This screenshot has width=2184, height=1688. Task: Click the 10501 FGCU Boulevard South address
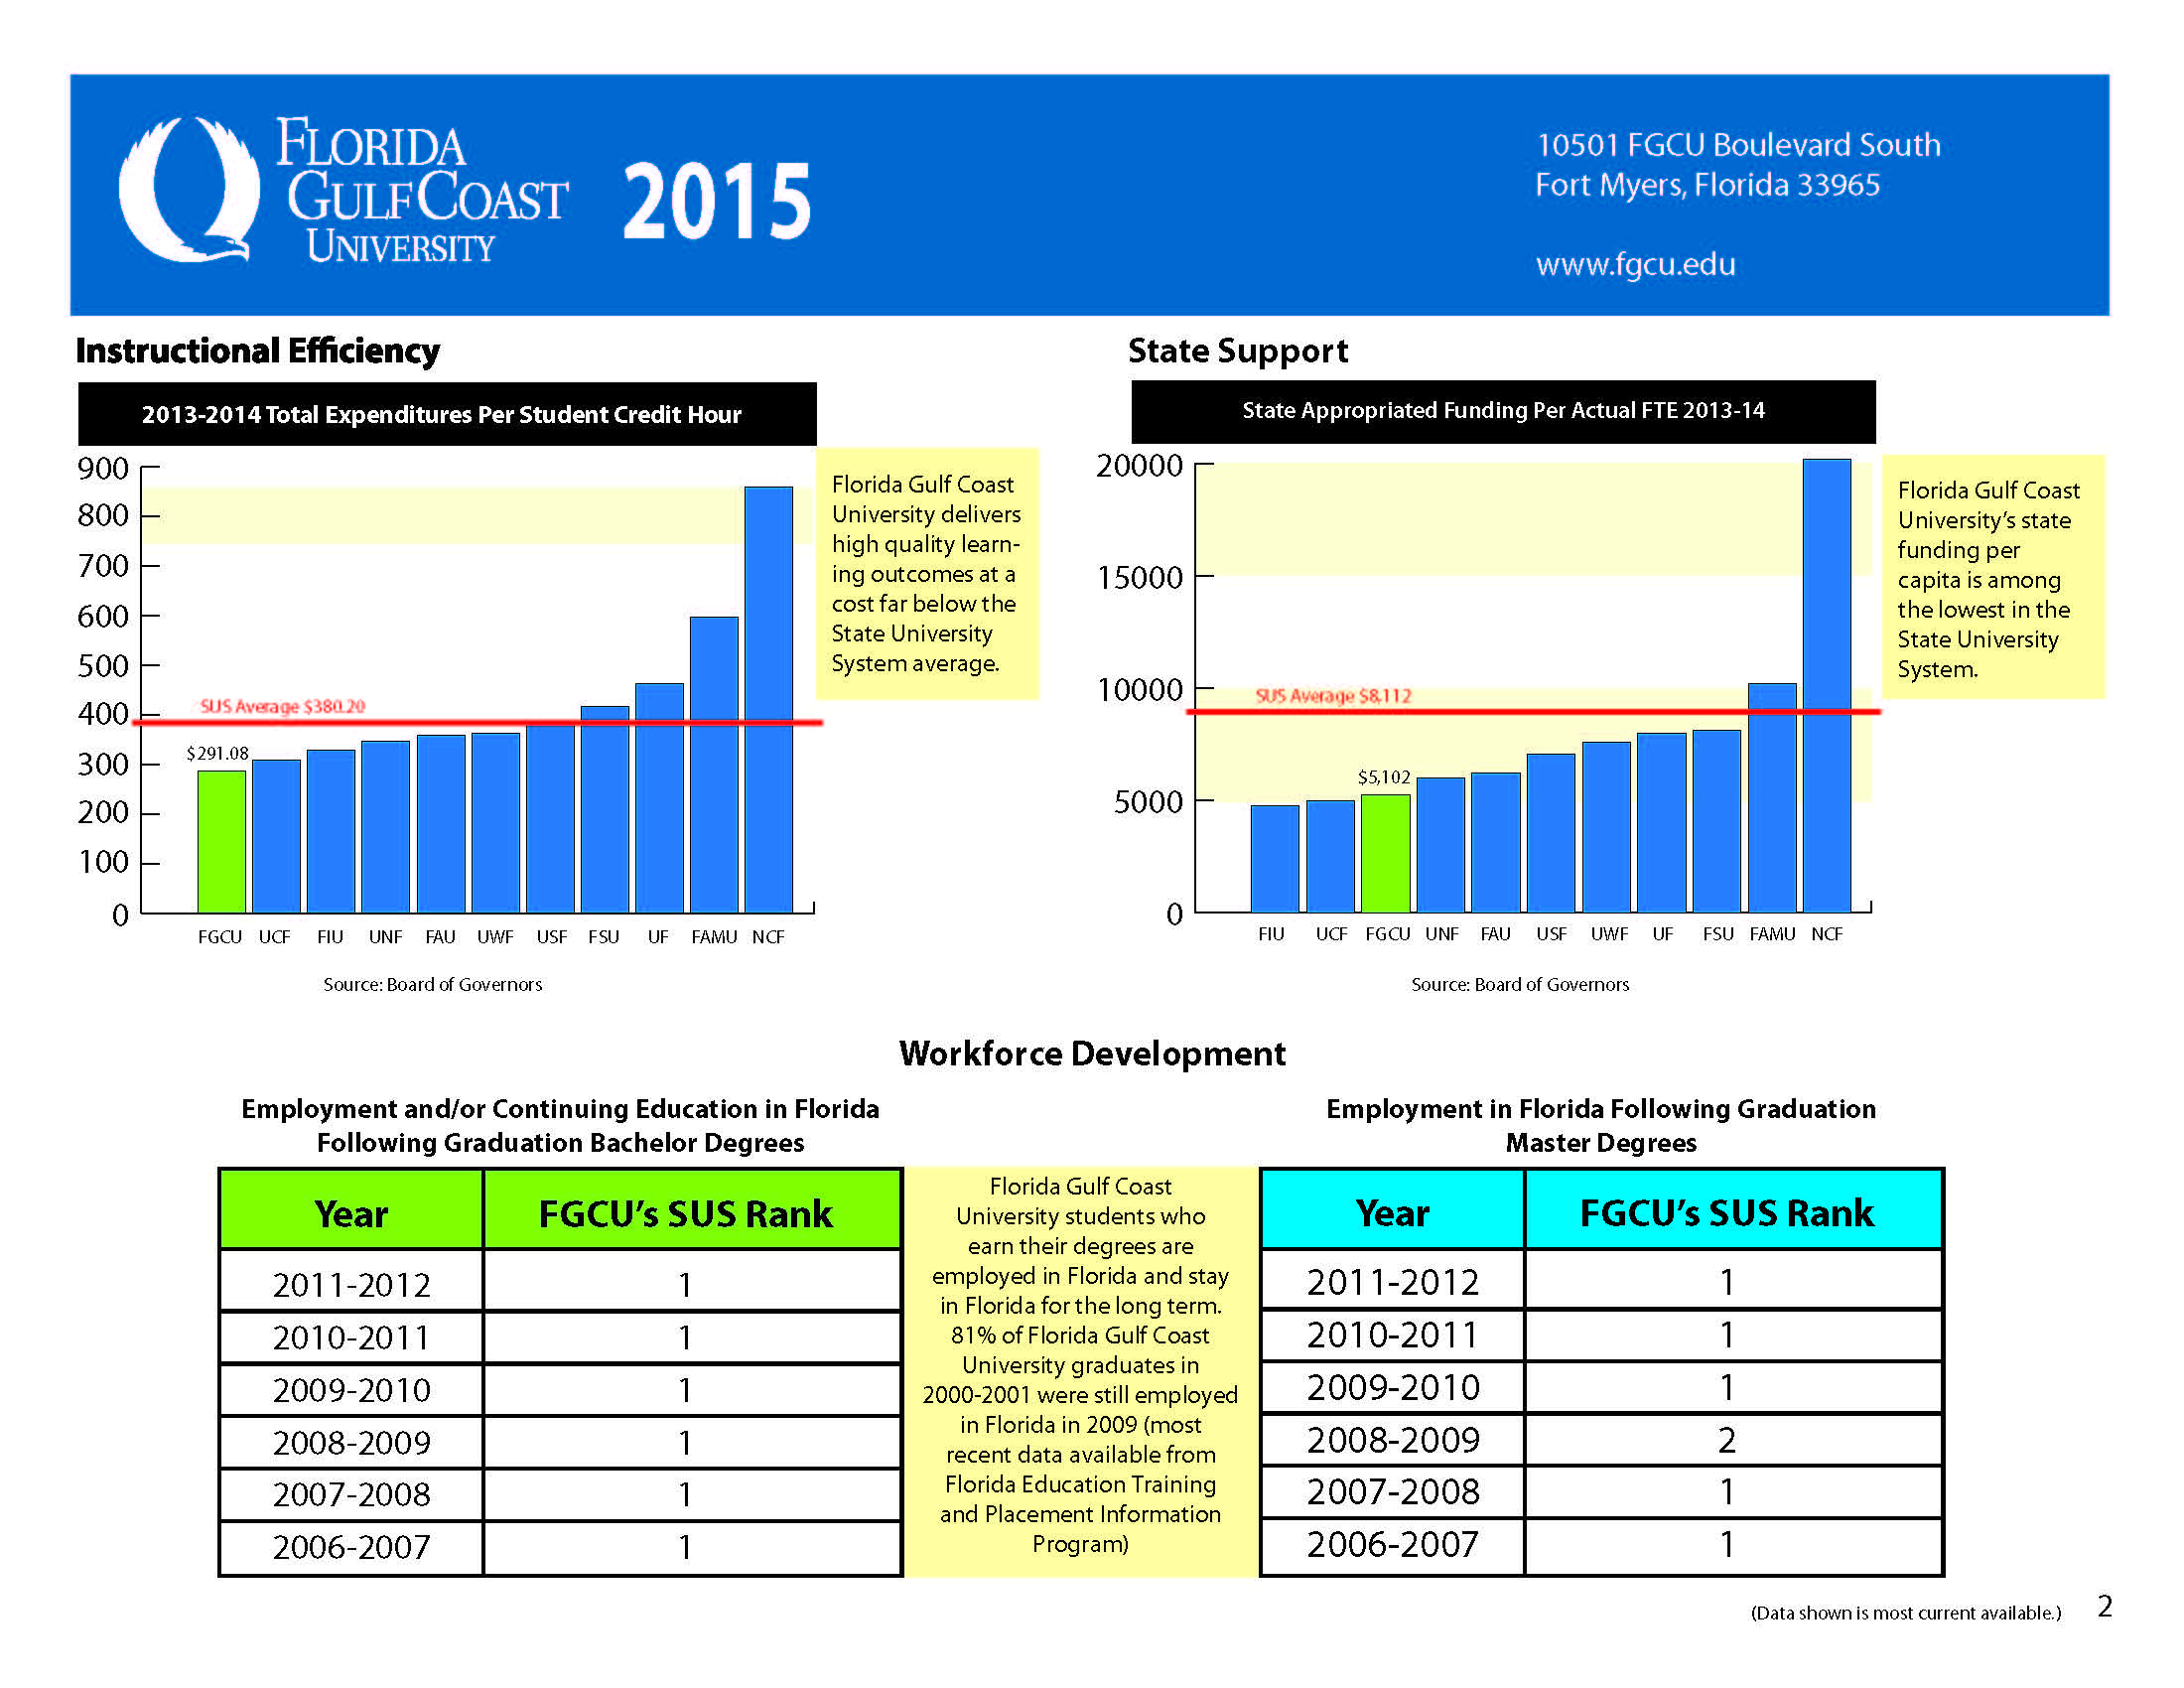click(x=1738, y=145)
